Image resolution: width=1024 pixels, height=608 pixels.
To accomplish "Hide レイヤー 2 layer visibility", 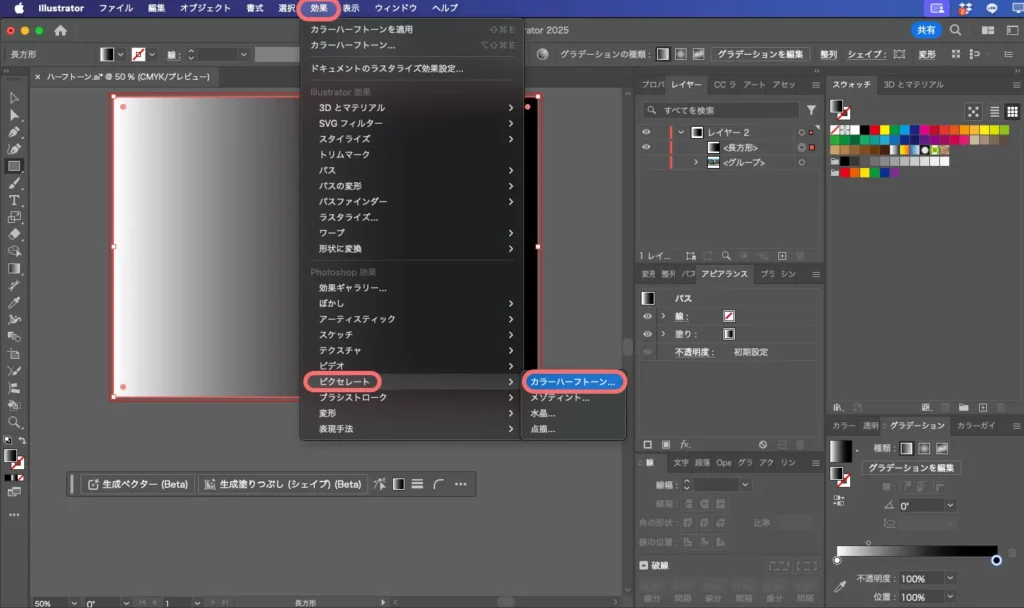I will (x=646, y=132).
